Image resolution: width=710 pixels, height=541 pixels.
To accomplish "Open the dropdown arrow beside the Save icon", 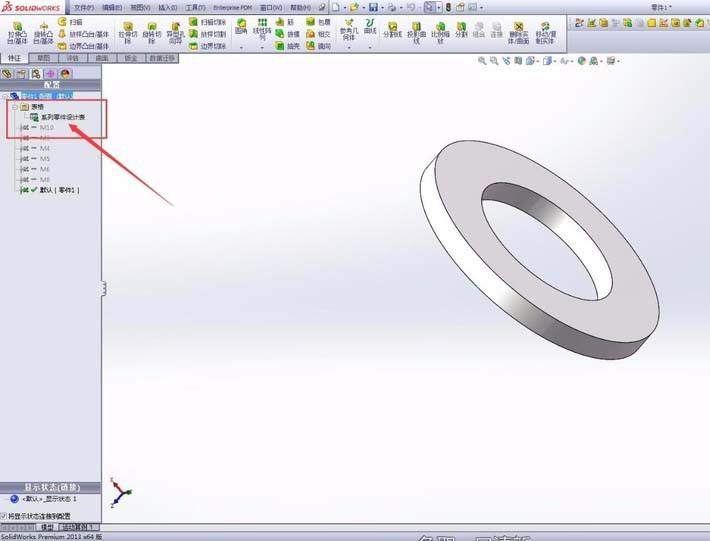I will pyautogui.click(x=382, y=8).
